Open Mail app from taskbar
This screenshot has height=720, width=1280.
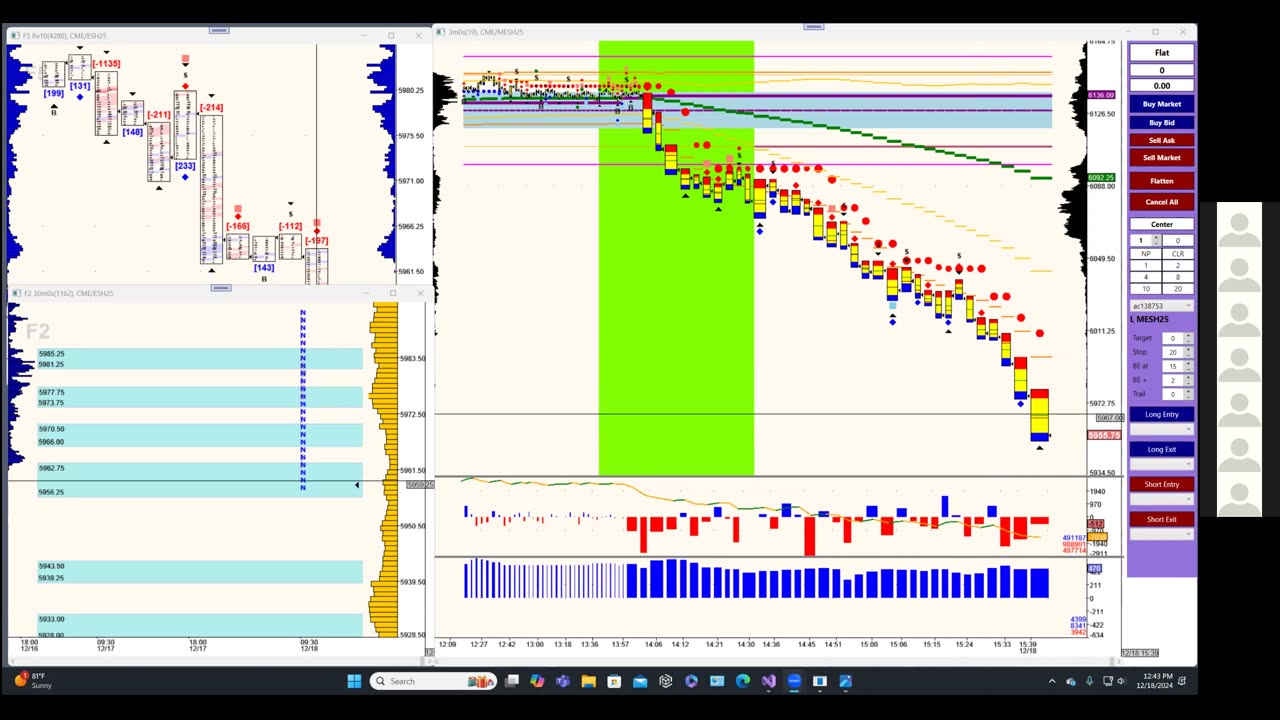pos(640,681)
